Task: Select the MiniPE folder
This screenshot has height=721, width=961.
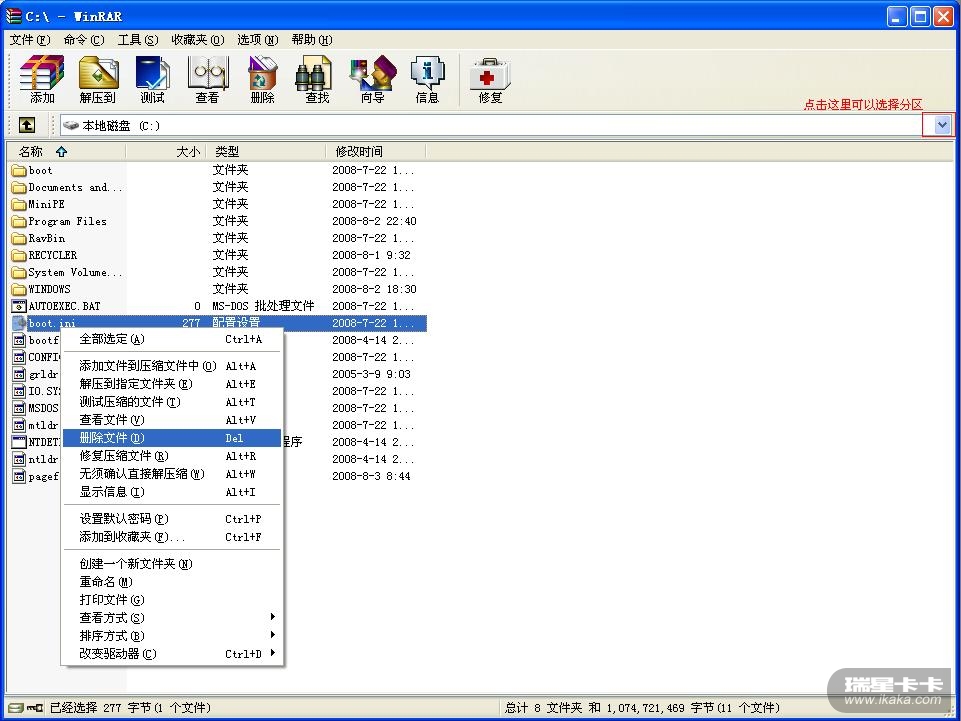Action: click(x=38, y=204)
